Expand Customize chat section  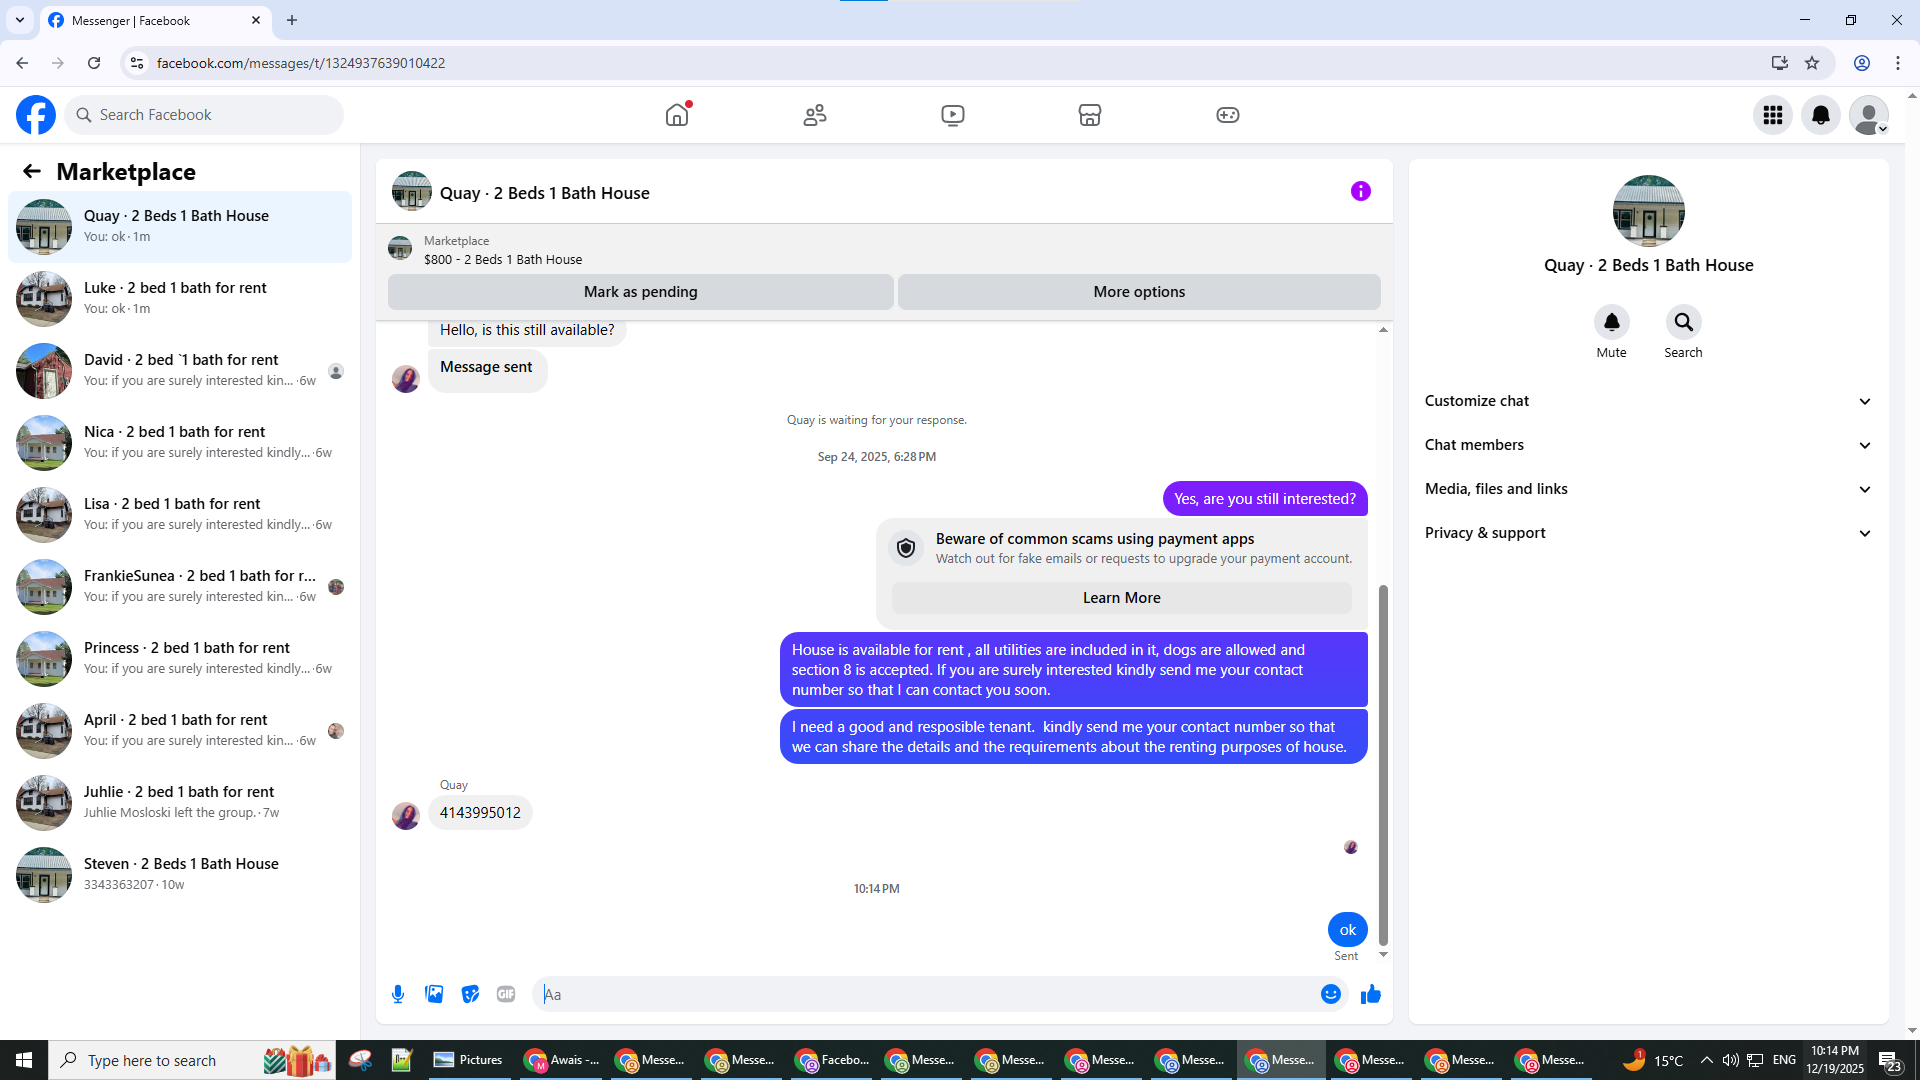tap(1647, 401)
